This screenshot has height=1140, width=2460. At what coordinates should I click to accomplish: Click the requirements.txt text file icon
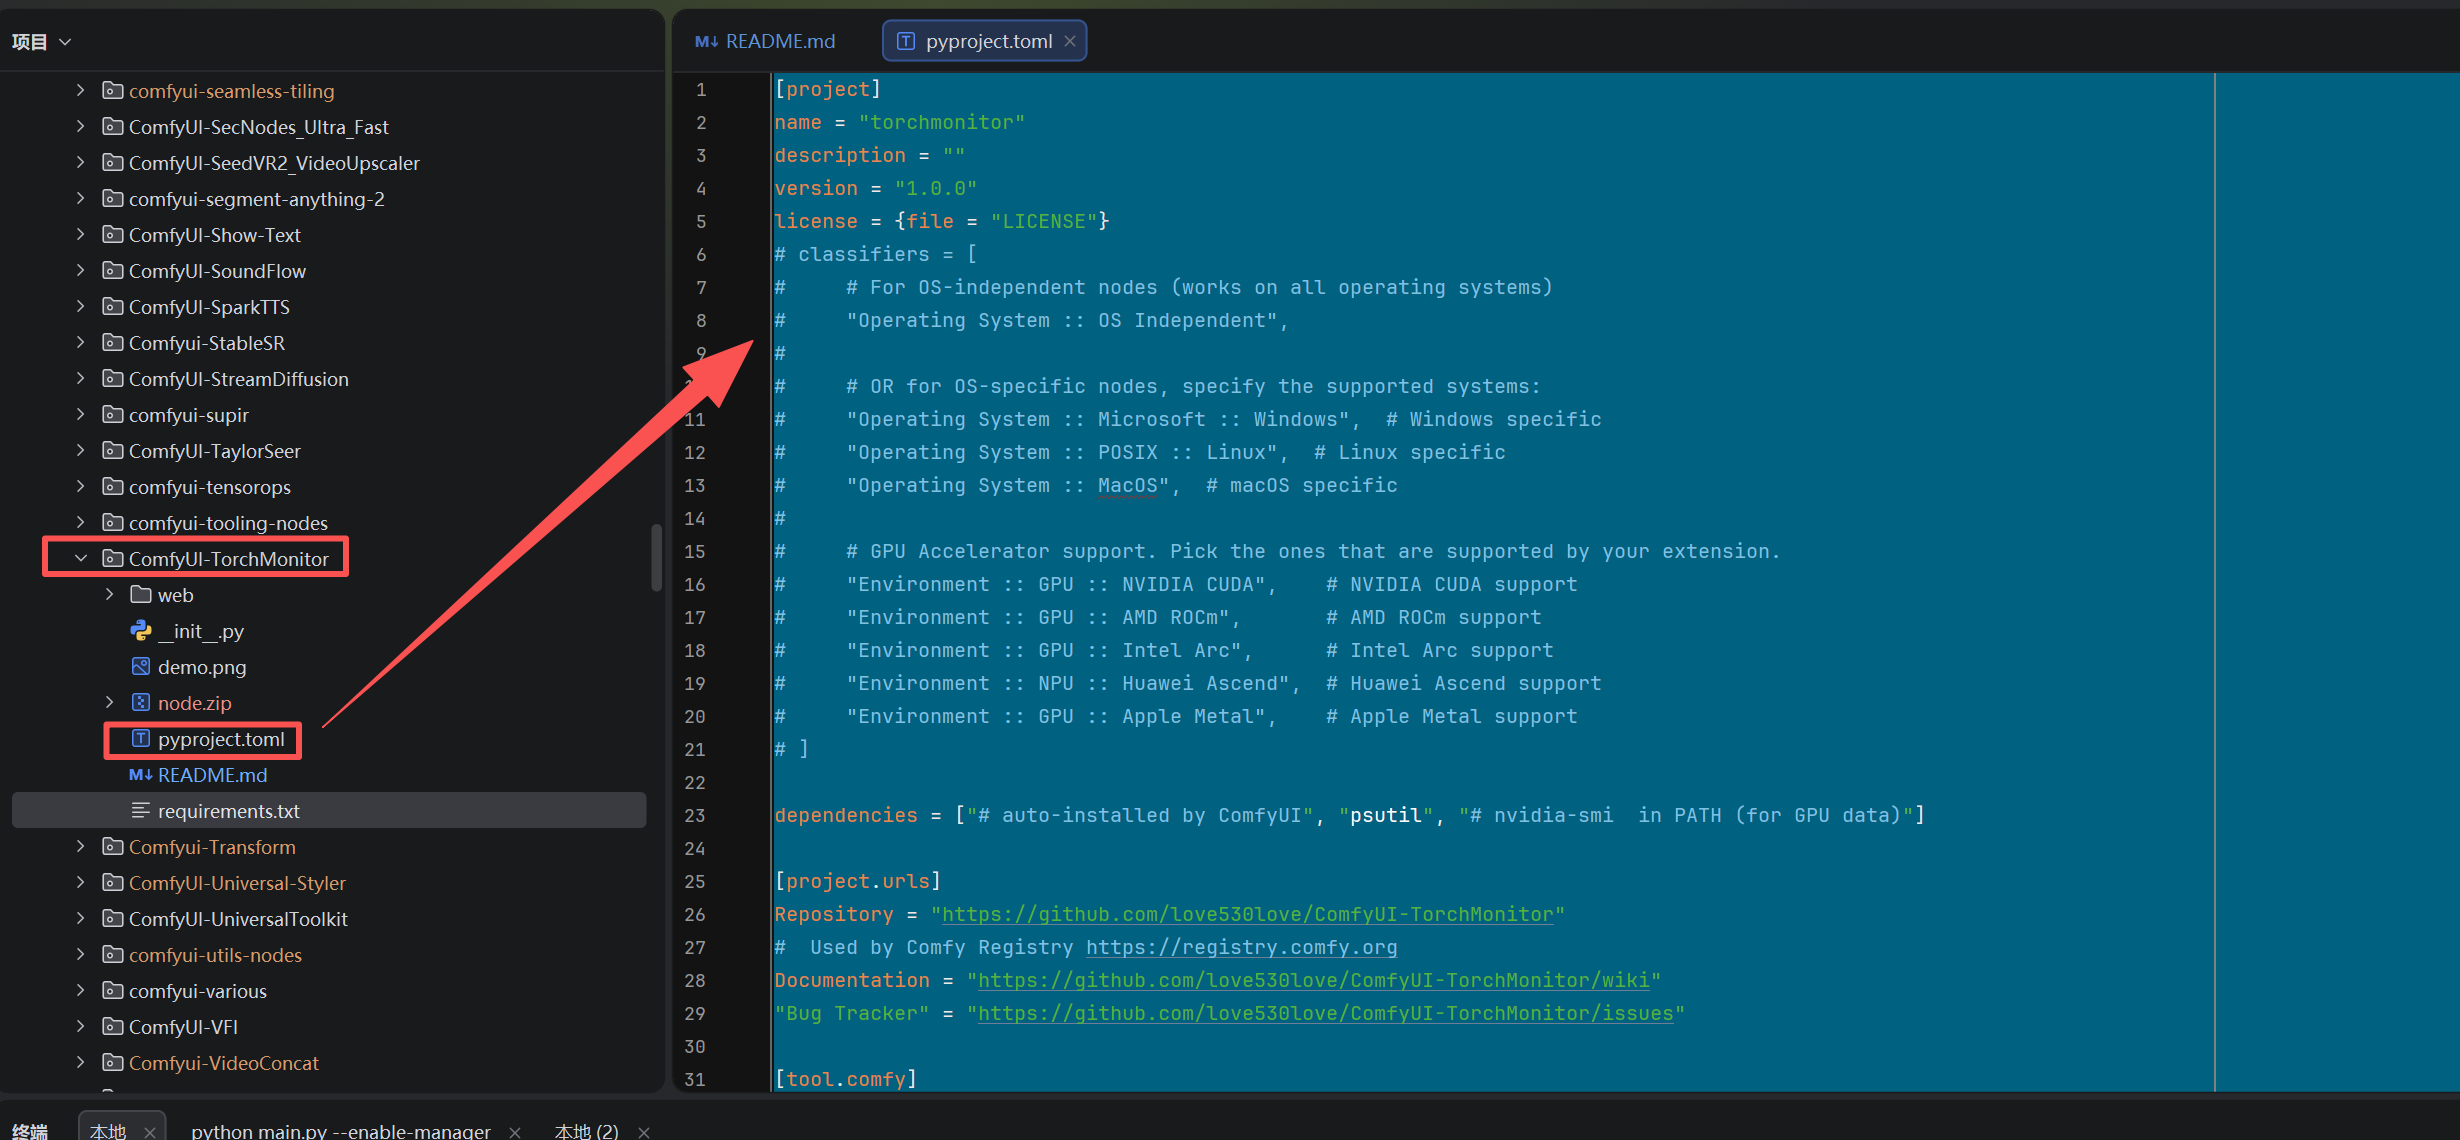point(141,811)
